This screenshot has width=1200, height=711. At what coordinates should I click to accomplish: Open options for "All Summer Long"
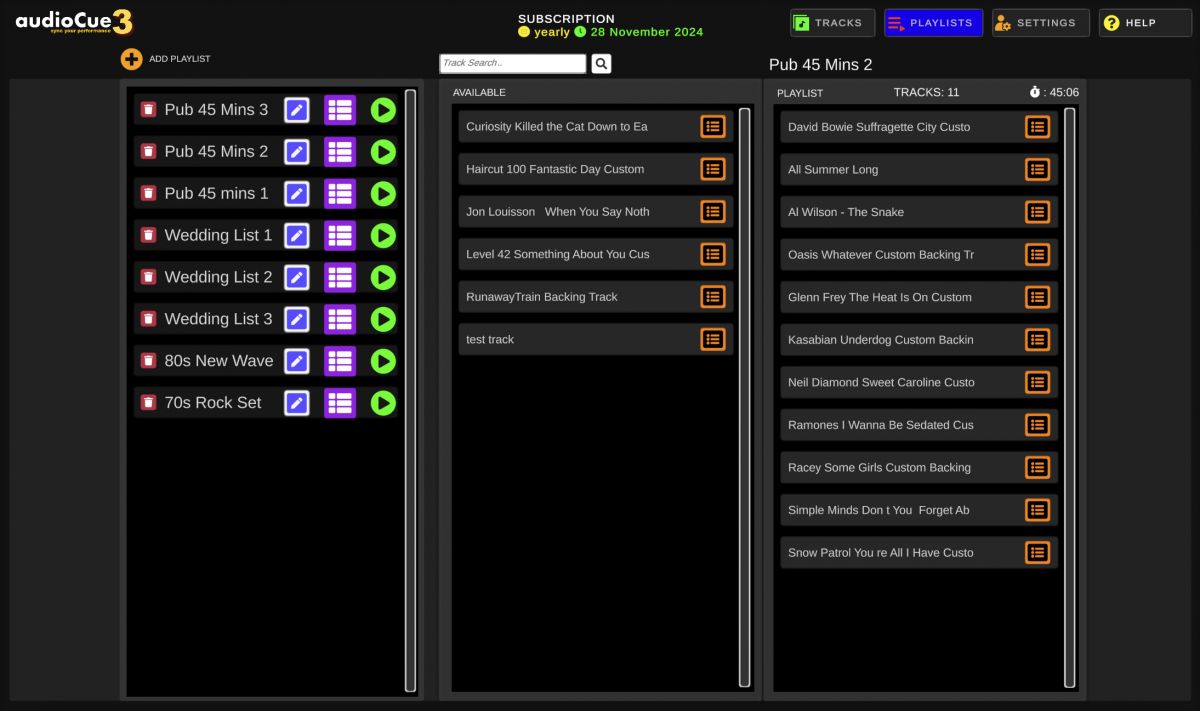click(x=1037, y=169)
